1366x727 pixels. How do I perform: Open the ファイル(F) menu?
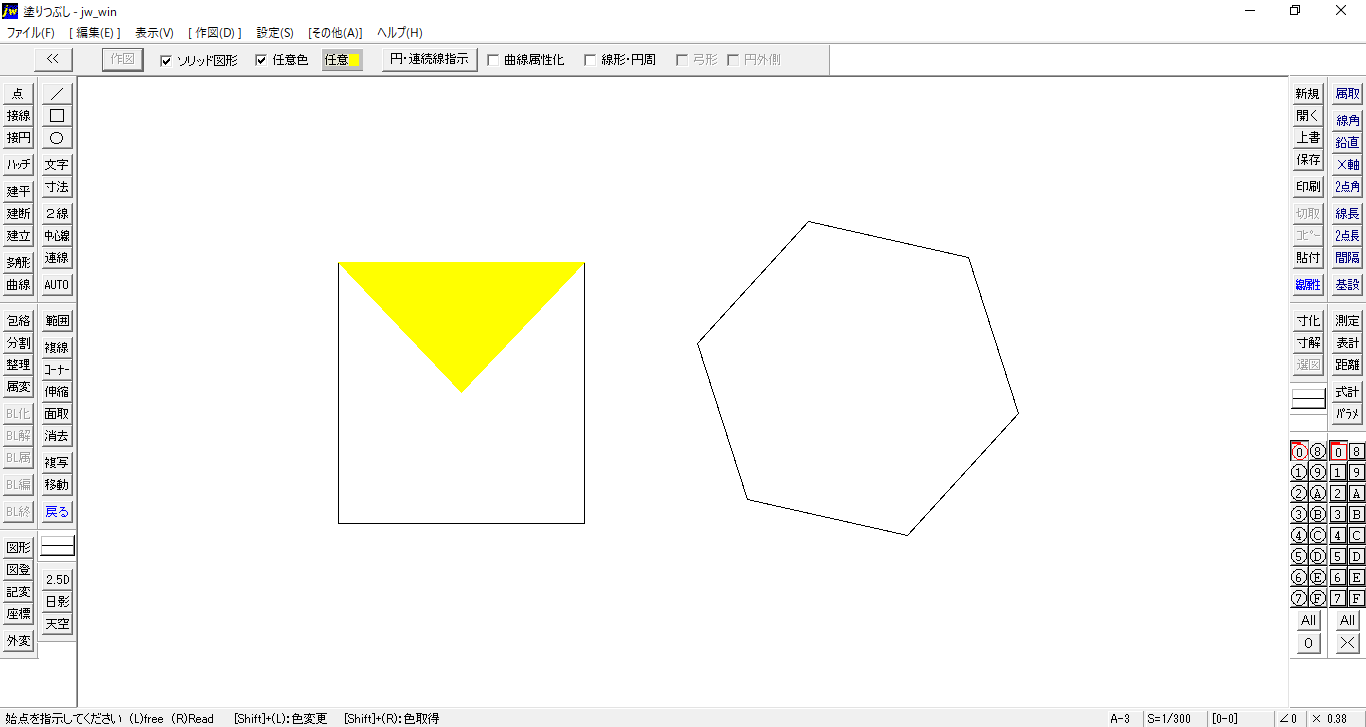30,33
